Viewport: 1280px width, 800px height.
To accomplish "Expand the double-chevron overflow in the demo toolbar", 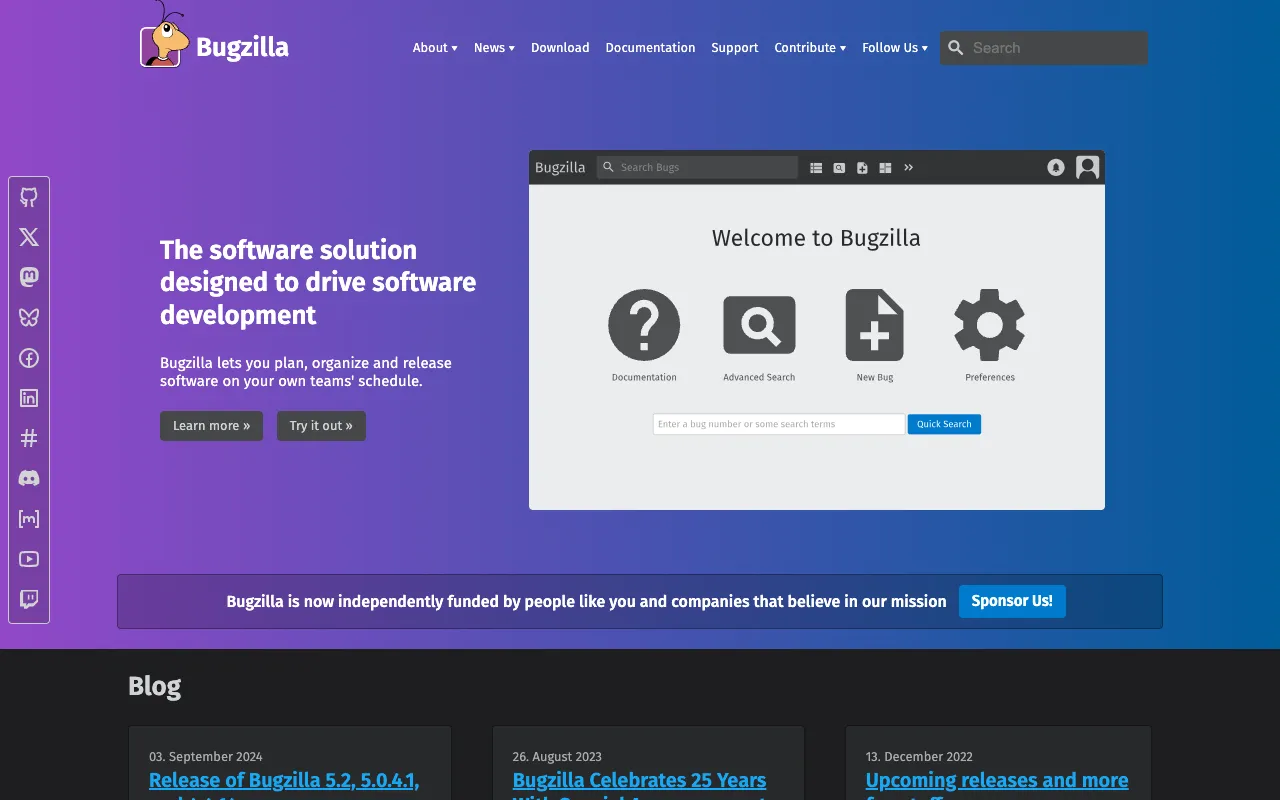I will (908, 167).
